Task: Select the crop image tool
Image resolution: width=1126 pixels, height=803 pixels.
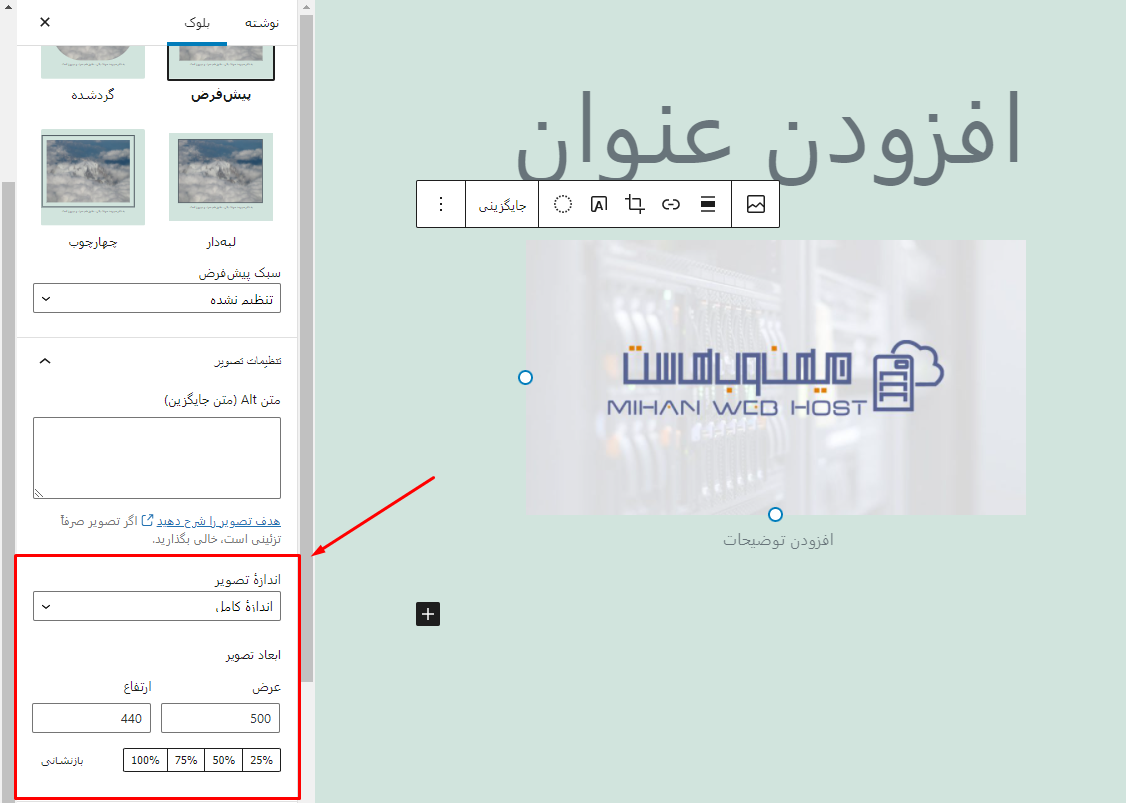Action: pyautogui.click(x=635, y=205)
